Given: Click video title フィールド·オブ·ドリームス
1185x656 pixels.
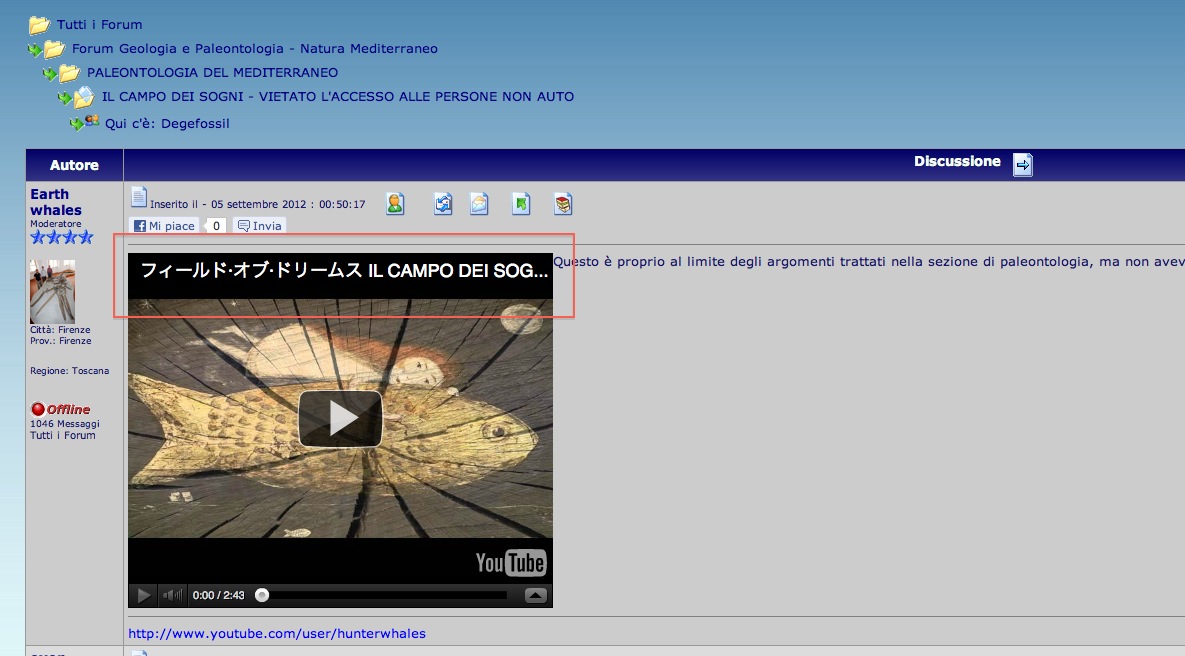Looking at the screenshot, I should (x=345, y=271).
